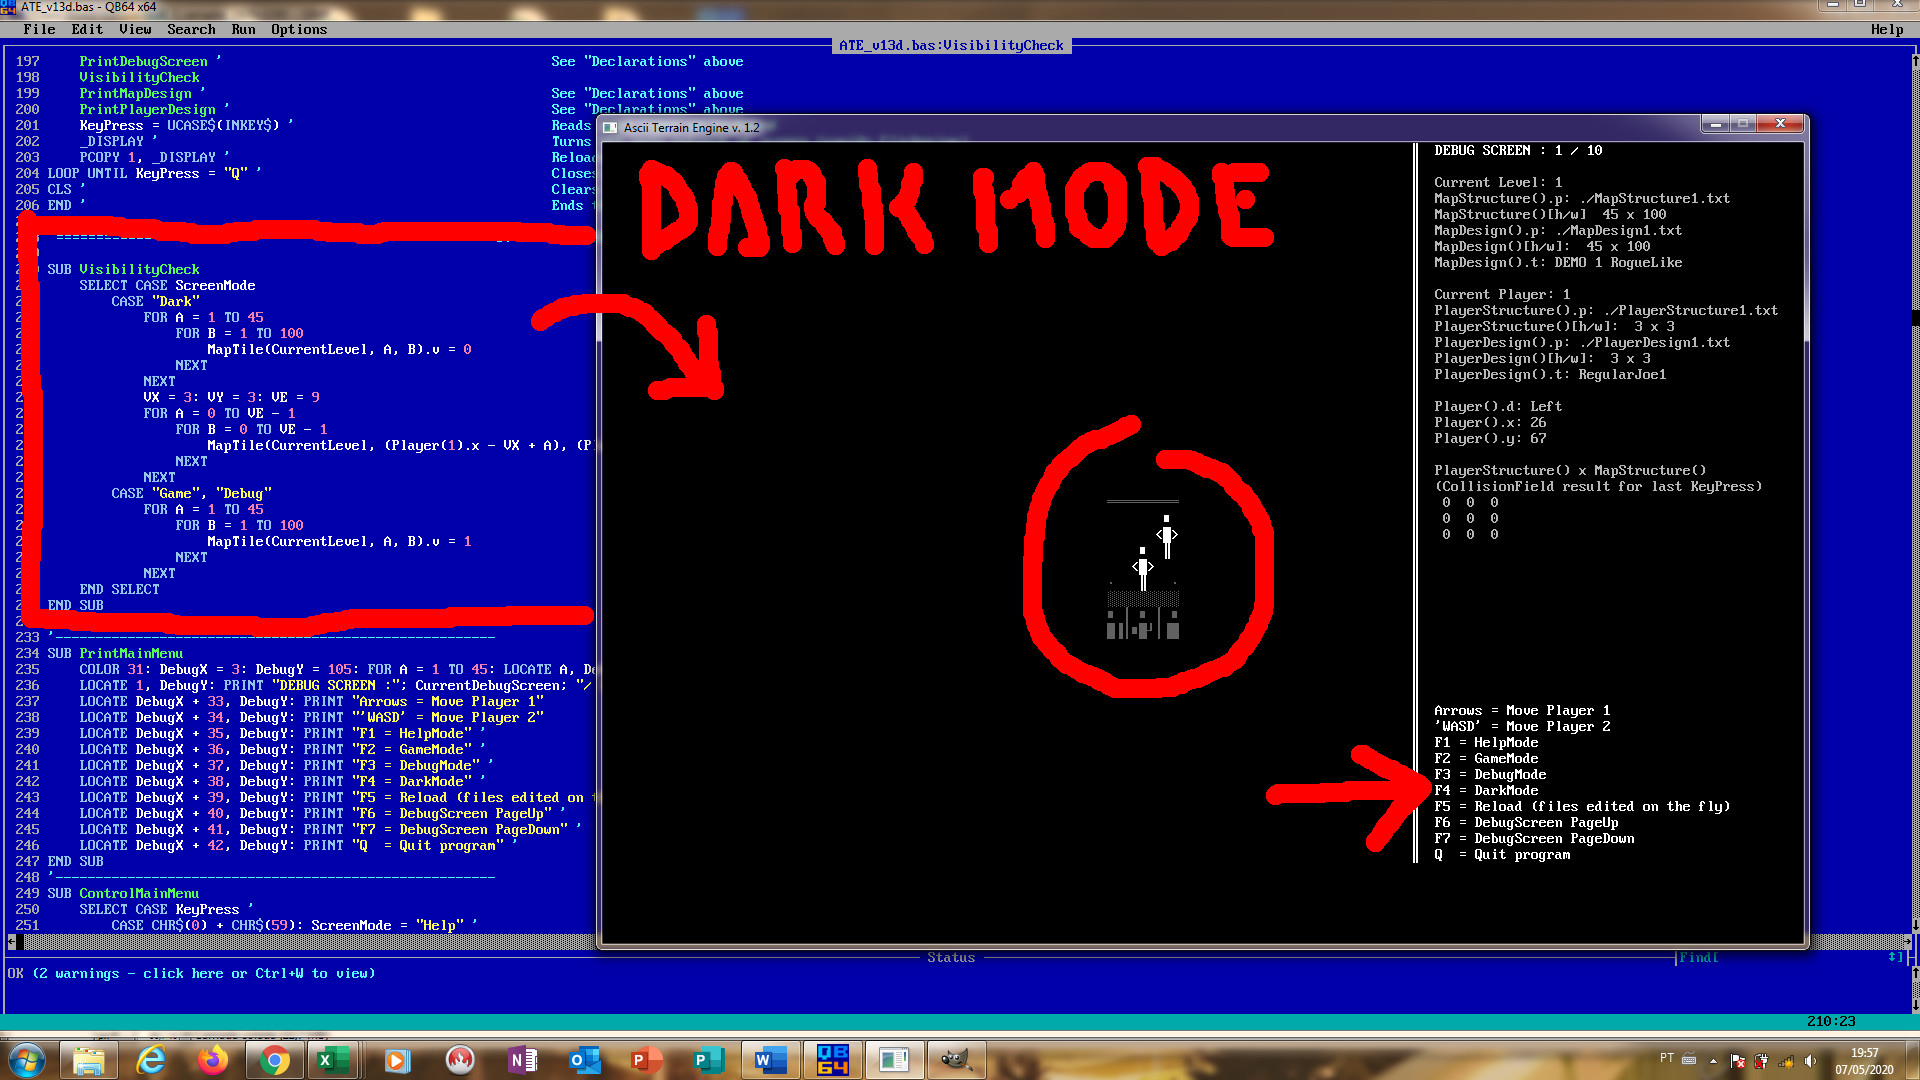Open GIMP from the taskbar

pyautogui.click(x=956, y=1060)
